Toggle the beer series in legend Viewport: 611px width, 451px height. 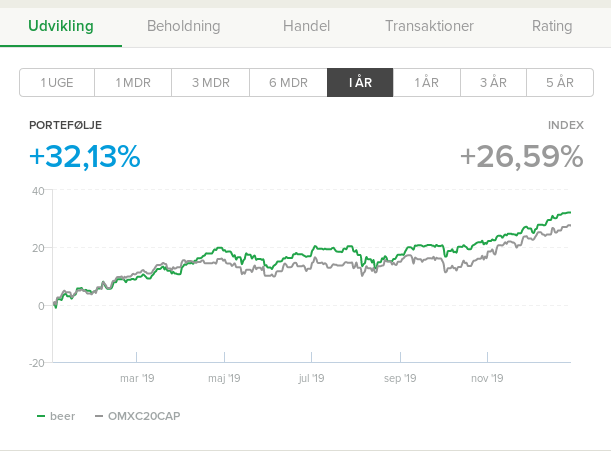[x=62, y=416]
